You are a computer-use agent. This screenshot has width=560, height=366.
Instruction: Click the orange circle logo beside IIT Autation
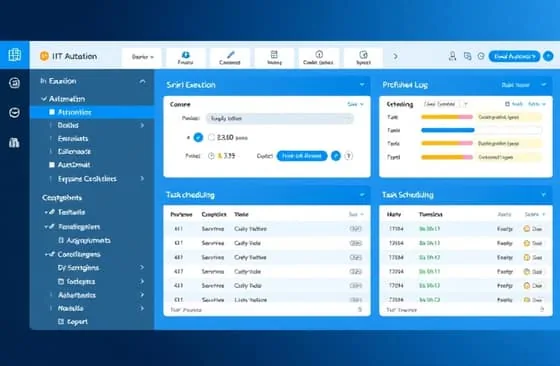[x=44, y=56]
